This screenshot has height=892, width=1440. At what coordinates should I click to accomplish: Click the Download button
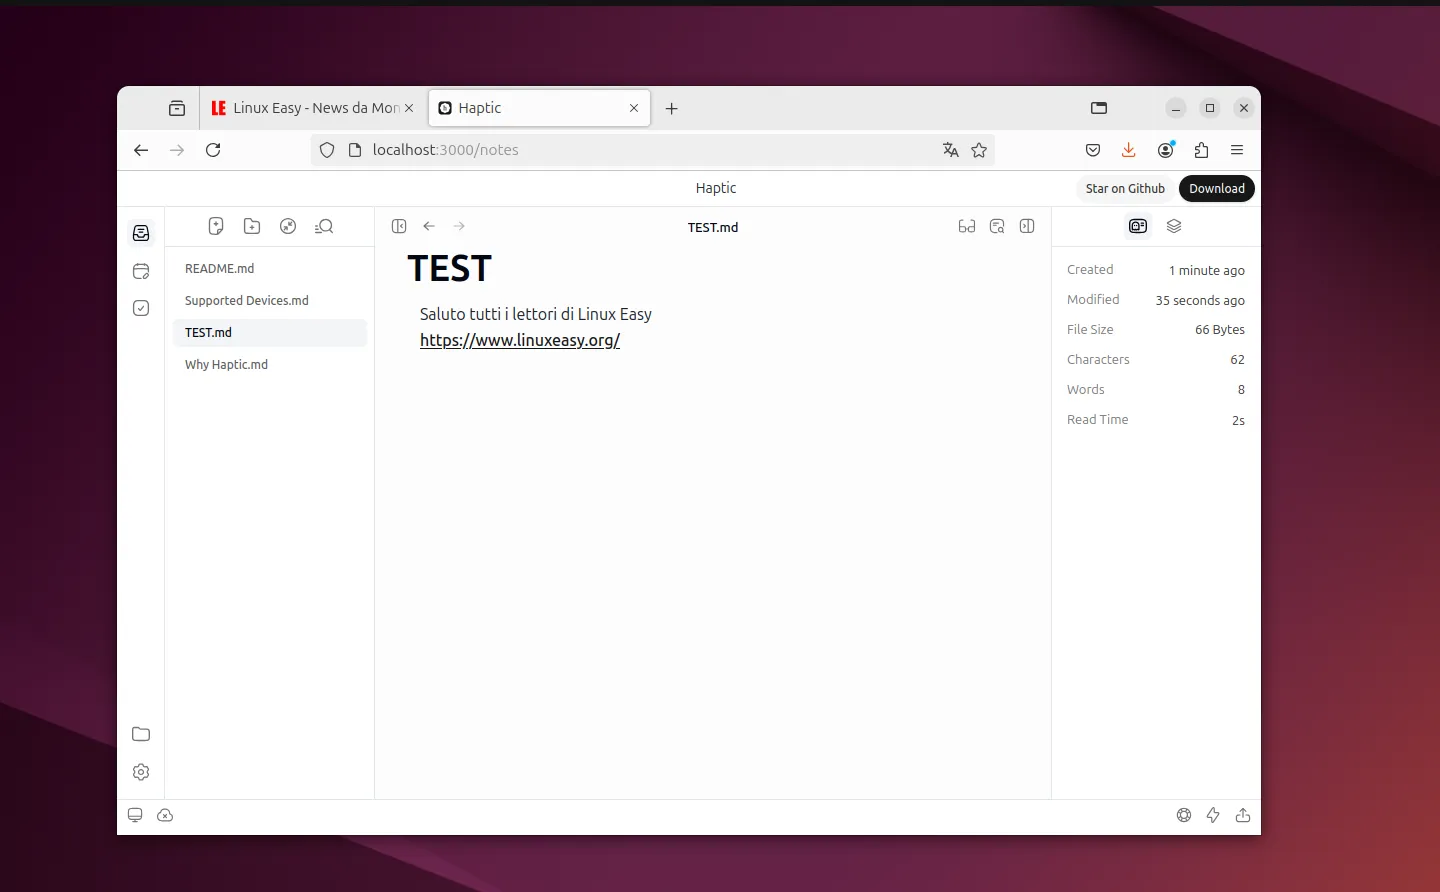click(x=1216, y=189)
